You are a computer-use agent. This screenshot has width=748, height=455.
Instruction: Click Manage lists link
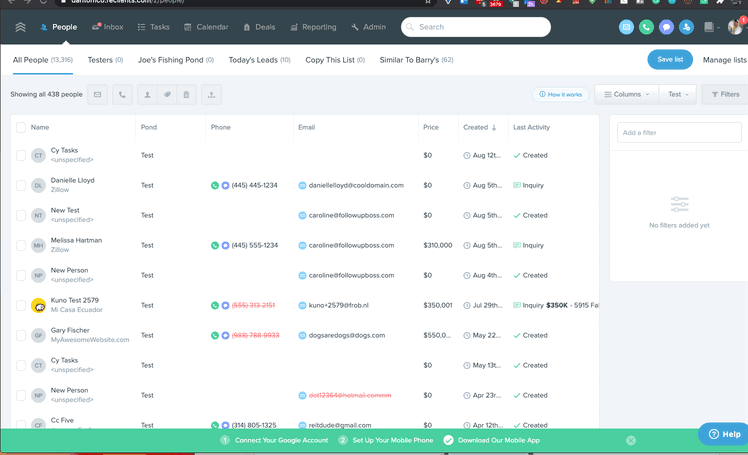724,60
